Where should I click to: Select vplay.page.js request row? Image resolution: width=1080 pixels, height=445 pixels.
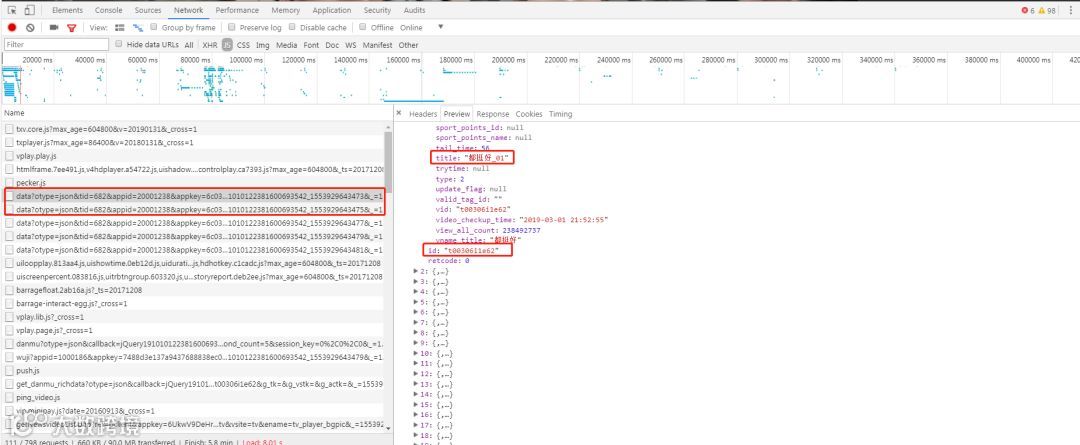click(x=194, y=330)
